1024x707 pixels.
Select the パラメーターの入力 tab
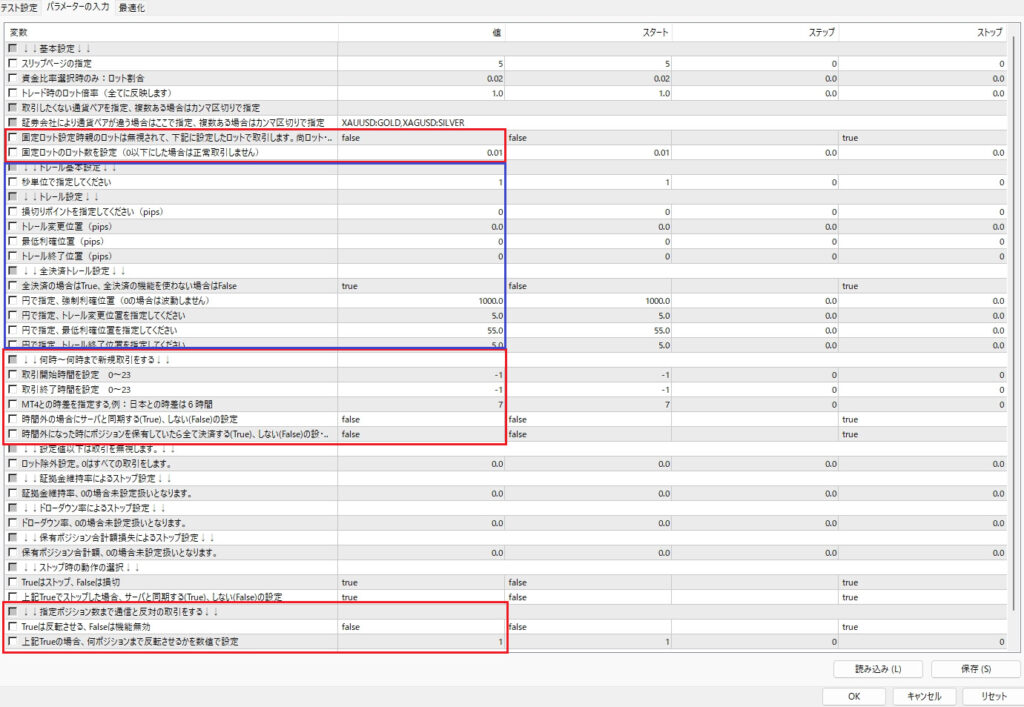tap(78, 7)
